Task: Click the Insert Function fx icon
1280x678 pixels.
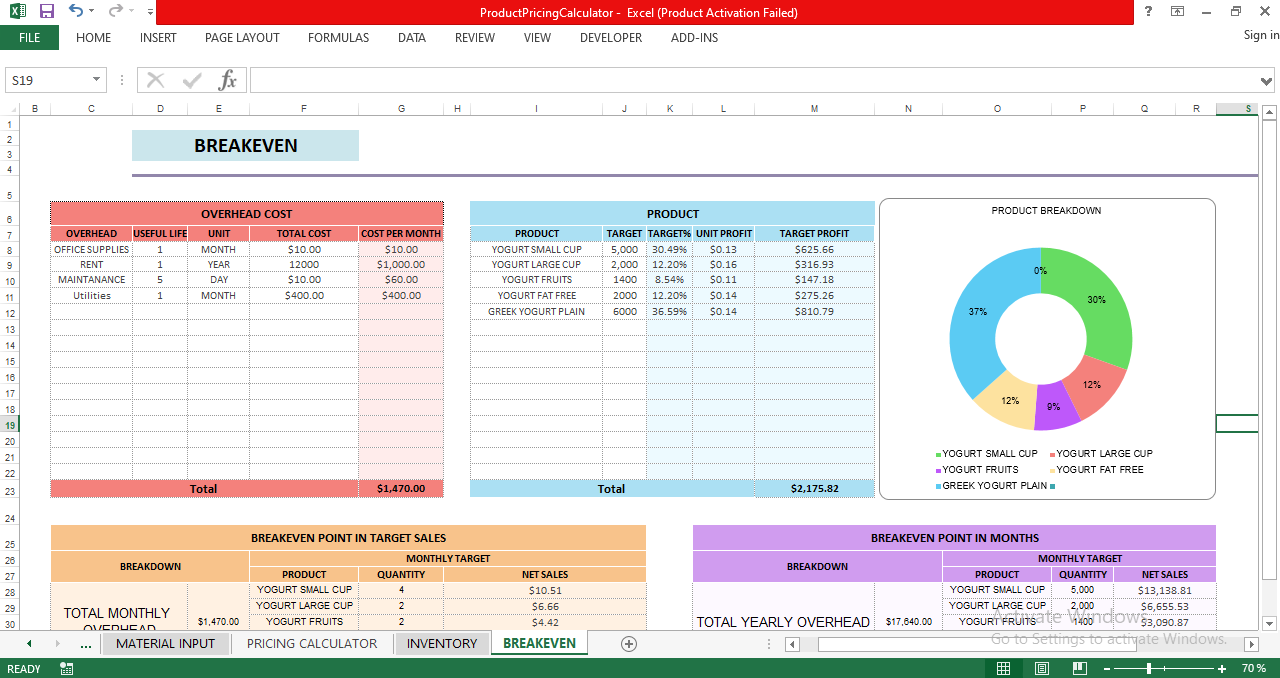Action: point(228,80)
